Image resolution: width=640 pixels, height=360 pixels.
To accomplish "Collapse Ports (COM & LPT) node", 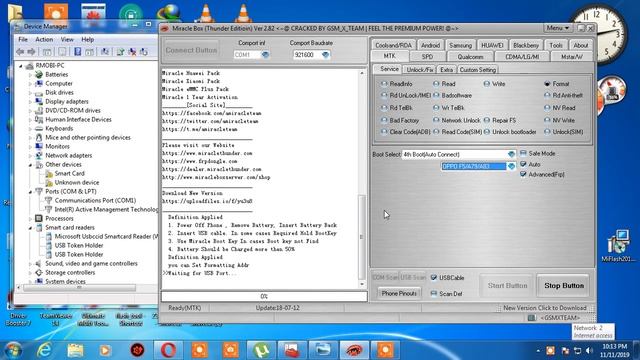I will 31,192.
